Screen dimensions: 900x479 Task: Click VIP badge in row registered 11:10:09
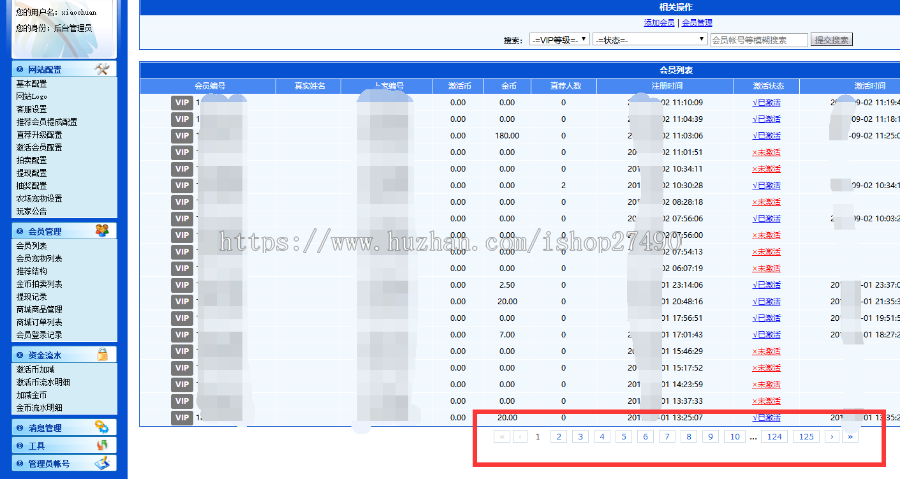[x=182, y=103]
